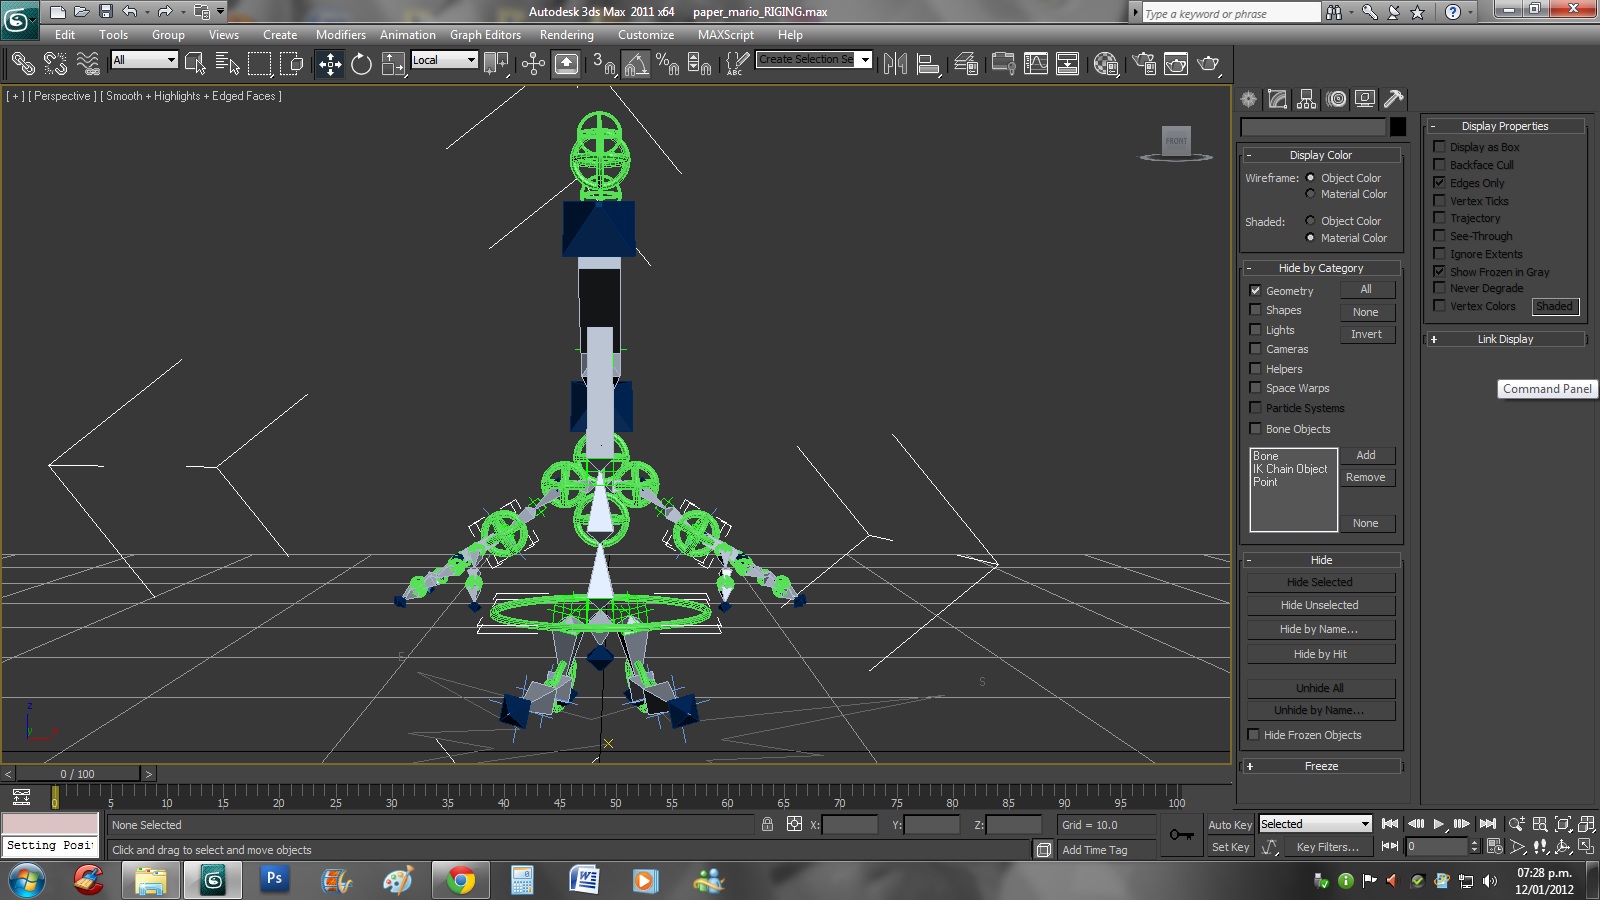Check the Shapes category checkbox

point(1255,310)
